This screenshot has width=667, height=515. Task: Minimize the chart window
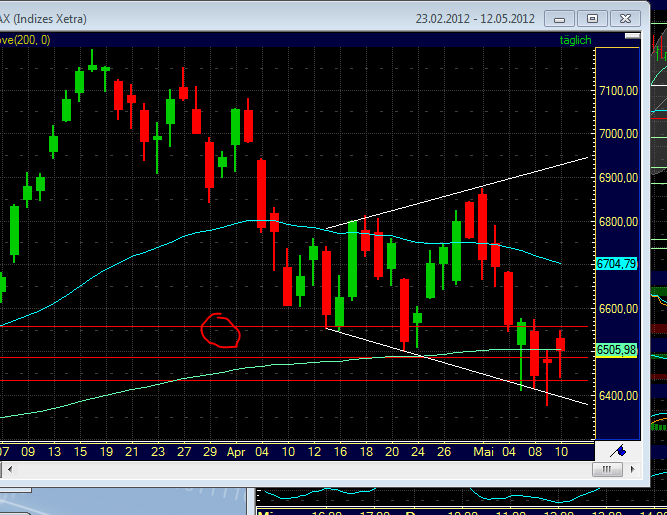coord(559,19)
